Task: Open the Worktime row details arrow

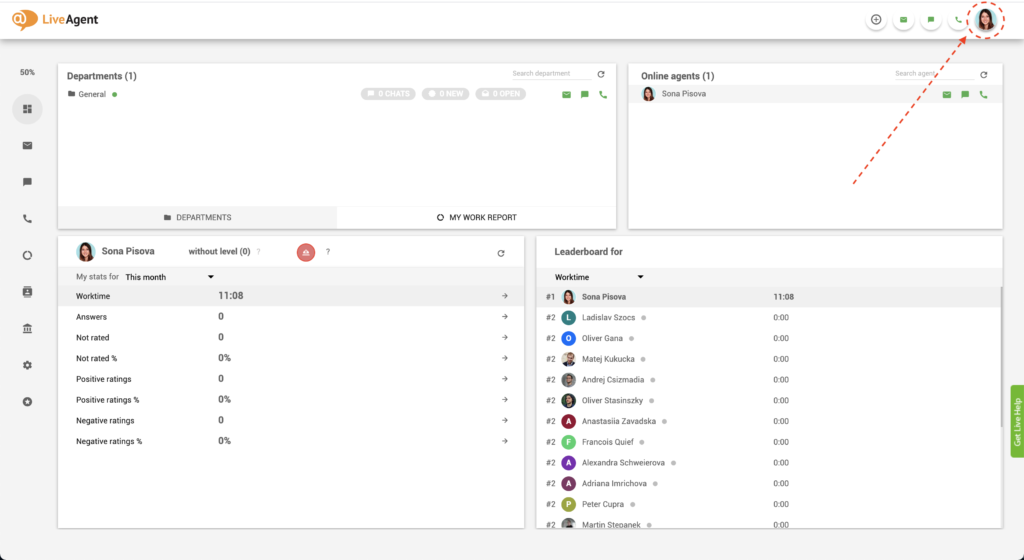Action: coord(505,296)
